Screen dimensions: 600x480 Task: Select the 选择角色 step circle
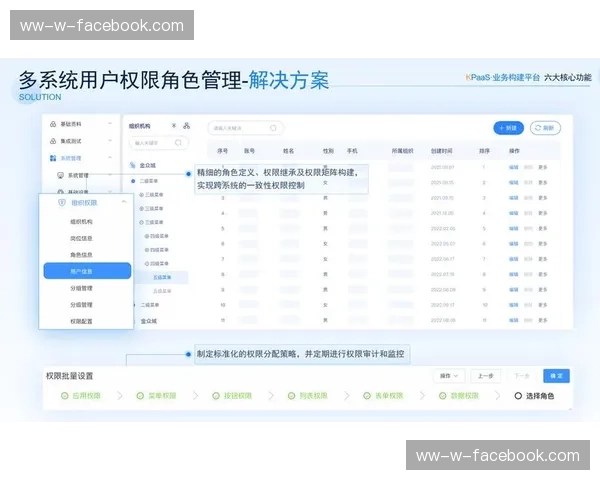[518, 396]
